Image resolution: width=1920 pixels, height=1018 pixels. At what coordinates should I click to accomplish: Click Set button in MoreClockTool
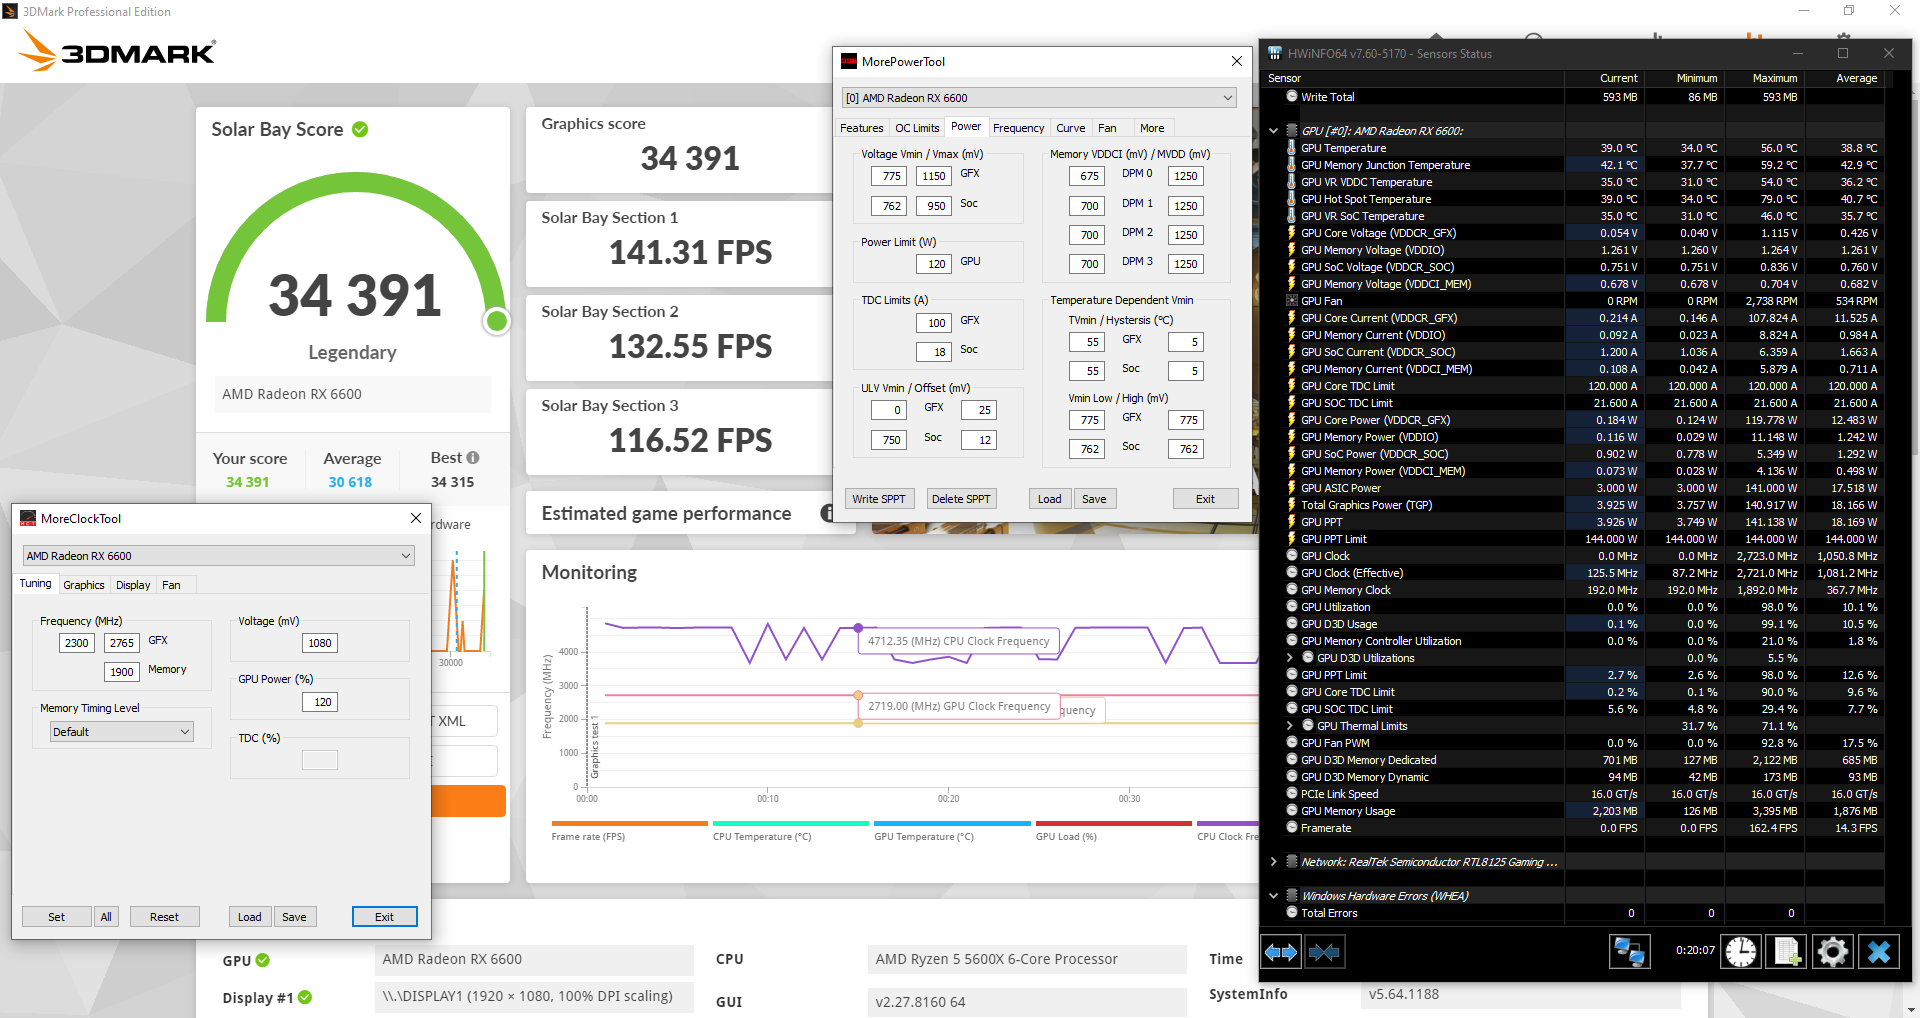pyautogui.click(x=56, y=917)
